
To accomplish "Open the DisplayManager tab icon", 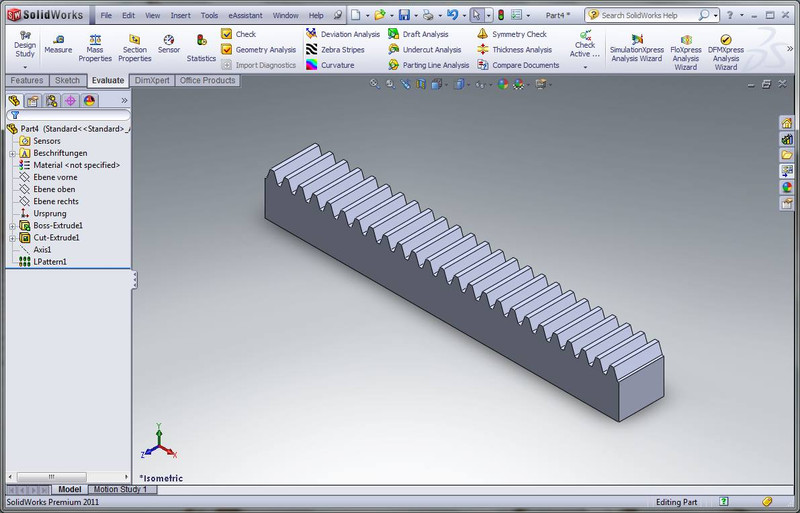I will tap(90, 101).
